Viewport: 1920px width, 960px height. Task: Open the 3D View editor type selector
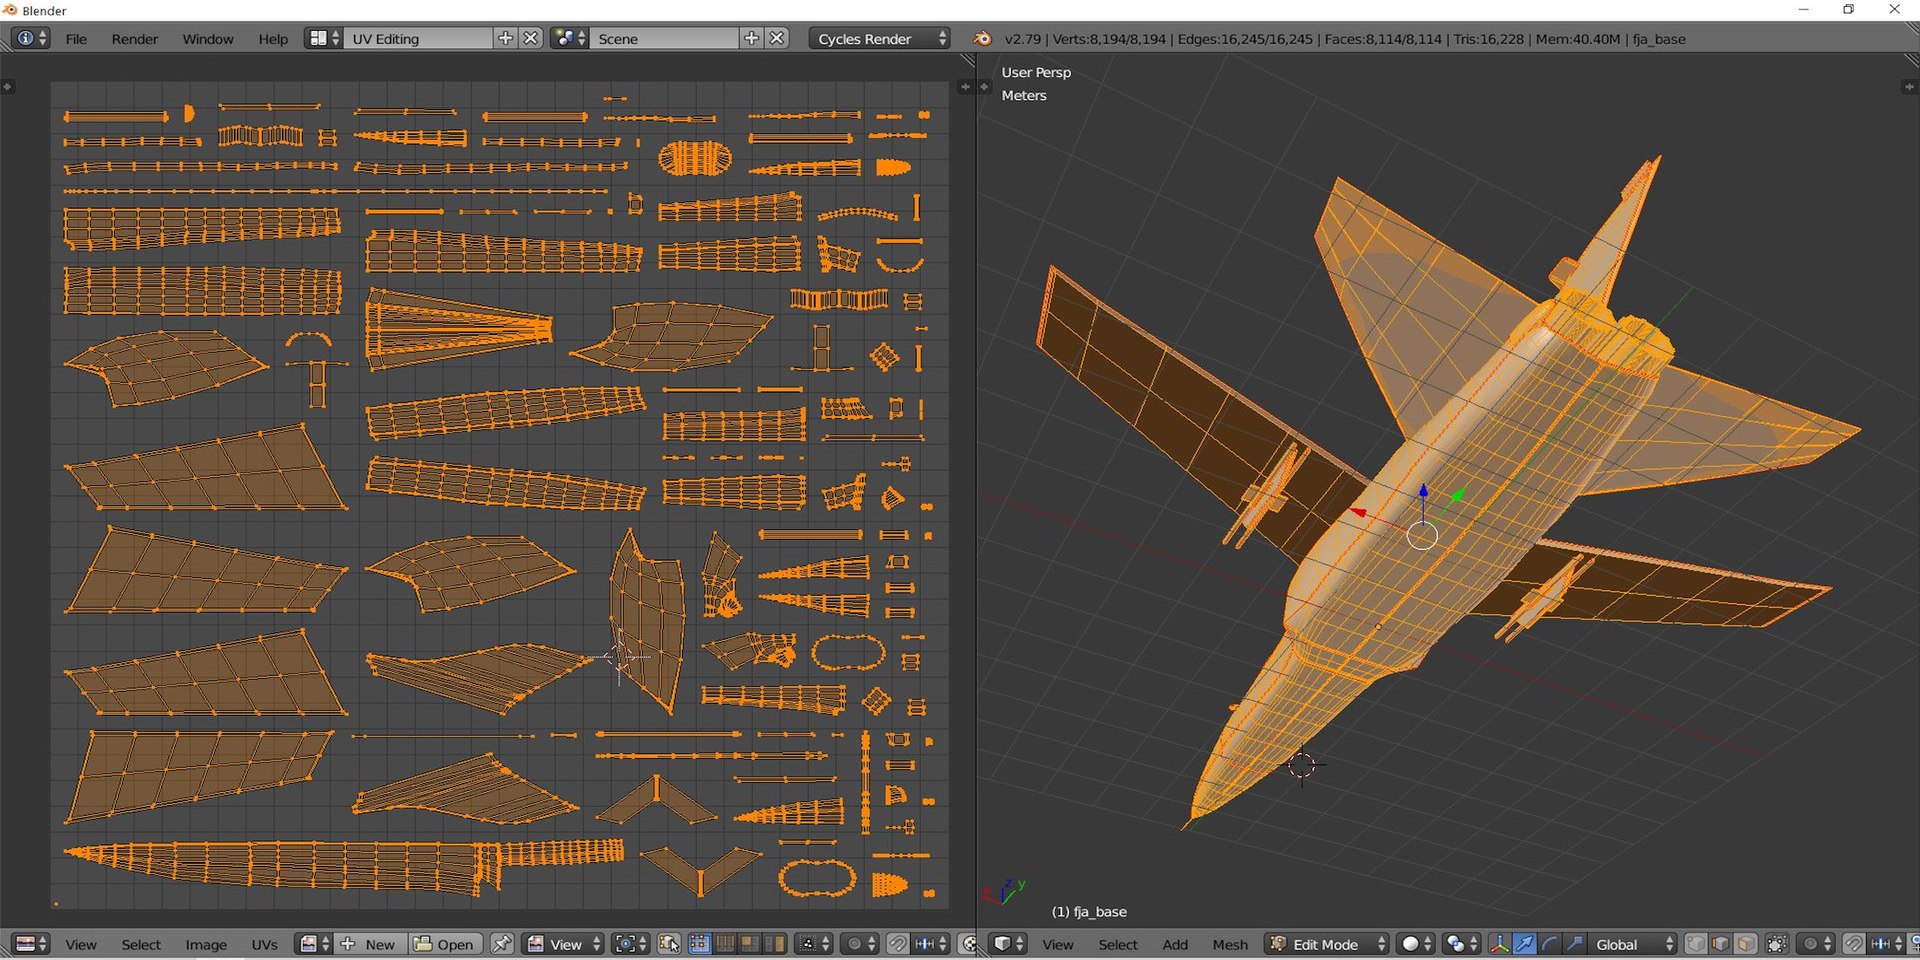click(1008, 944)
